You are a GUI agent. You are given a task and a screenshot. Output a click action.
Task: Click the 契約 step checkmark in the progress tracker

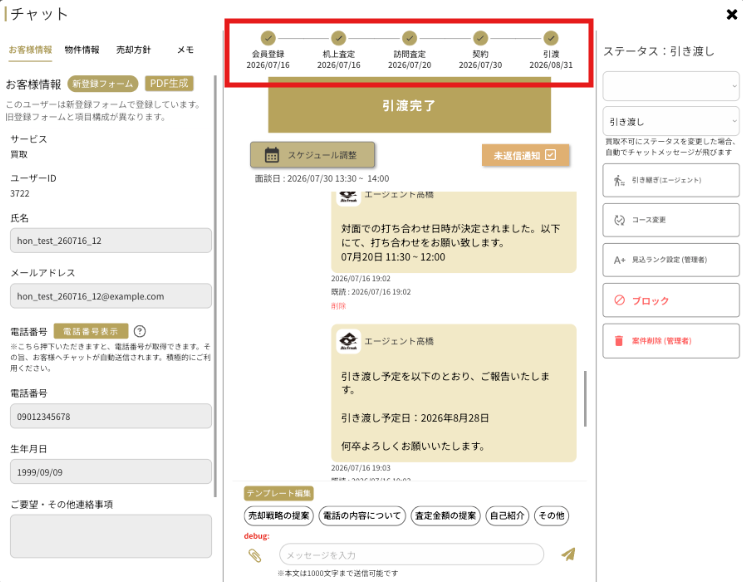[x=480, y=38]
